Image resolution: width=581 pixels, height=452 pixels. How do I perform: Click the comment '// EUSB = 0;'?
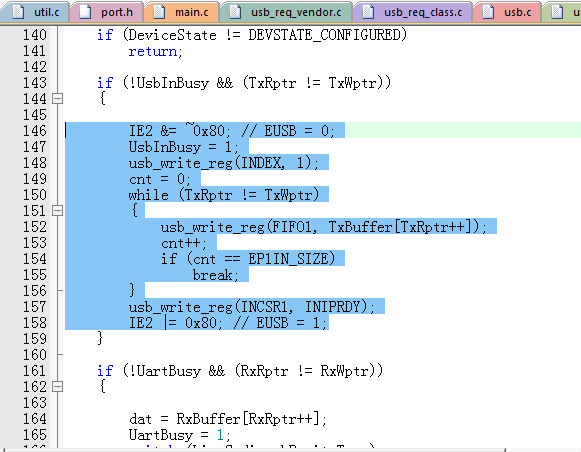click(x=288, y=131)
